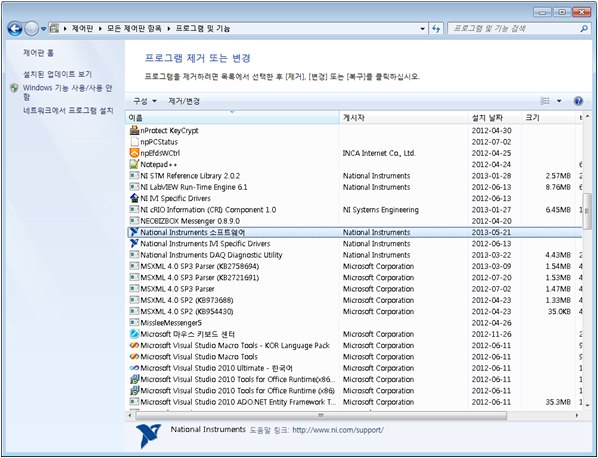
Task: Open recent pages dropdown next to Forward
Action: tap(43, 29)
